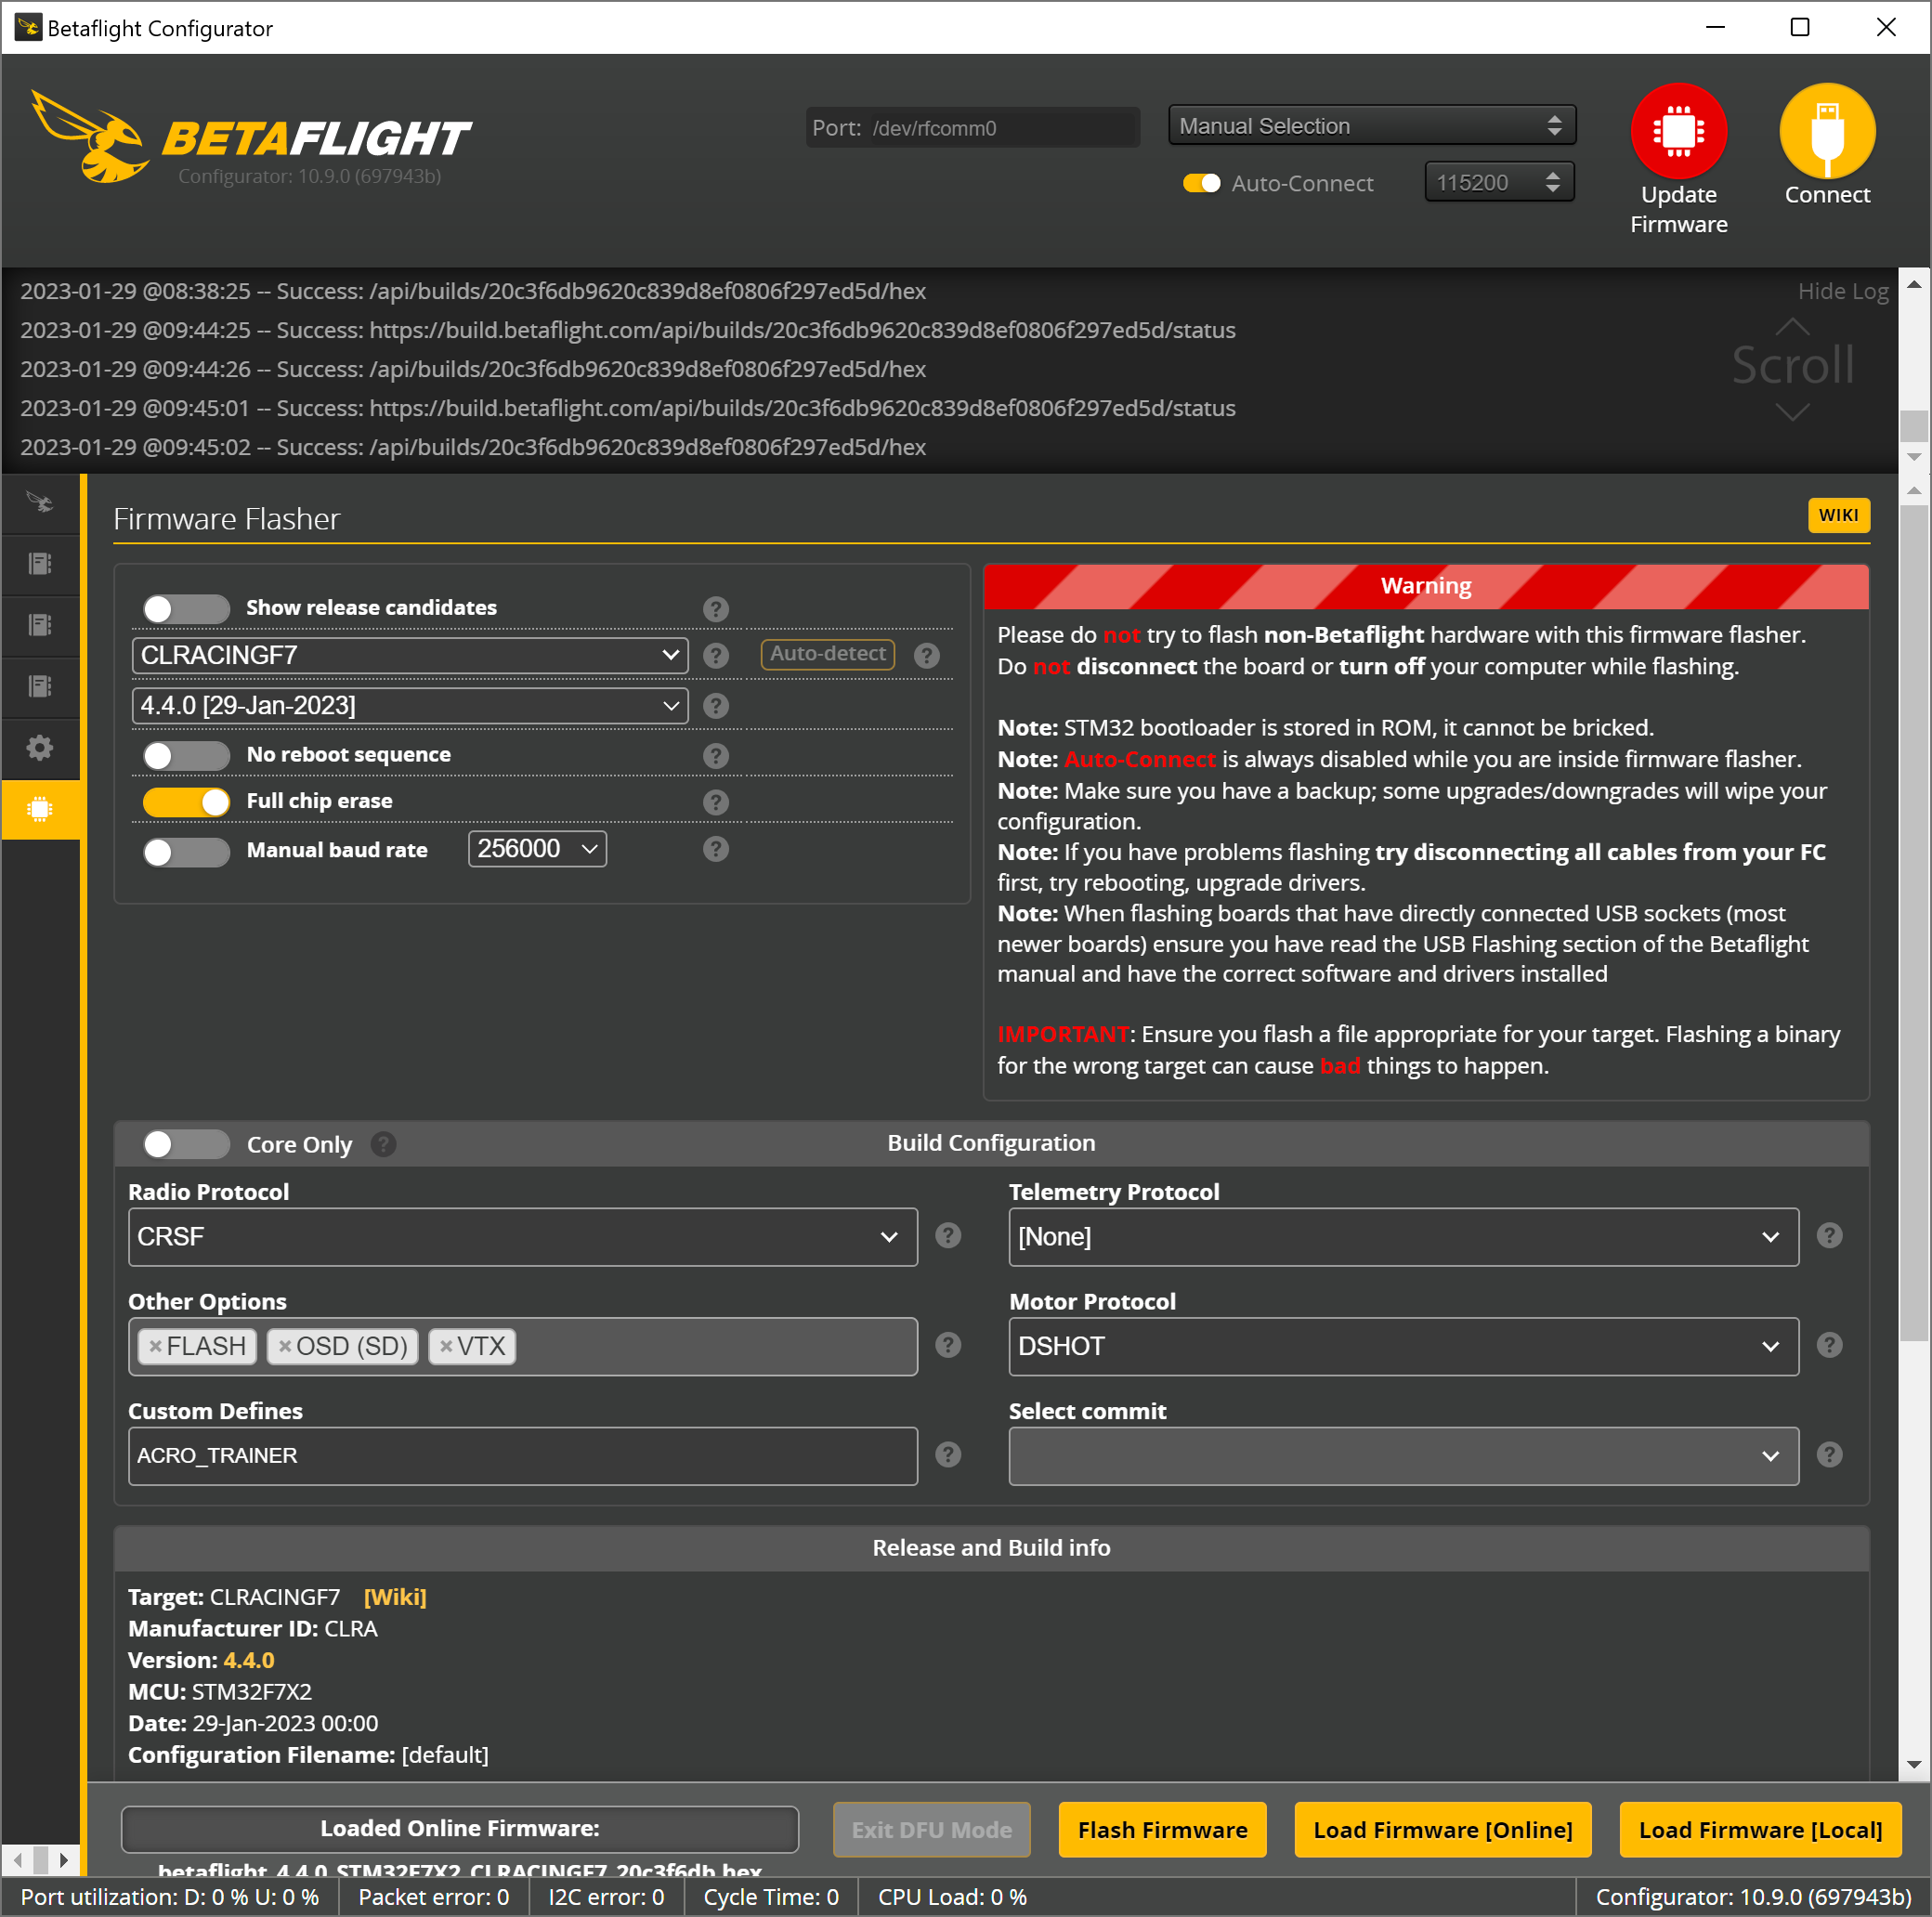This screenshot has width=1932, height=1917.
Task: Enable Show release candidates
Action: click(x=185, y=607)
